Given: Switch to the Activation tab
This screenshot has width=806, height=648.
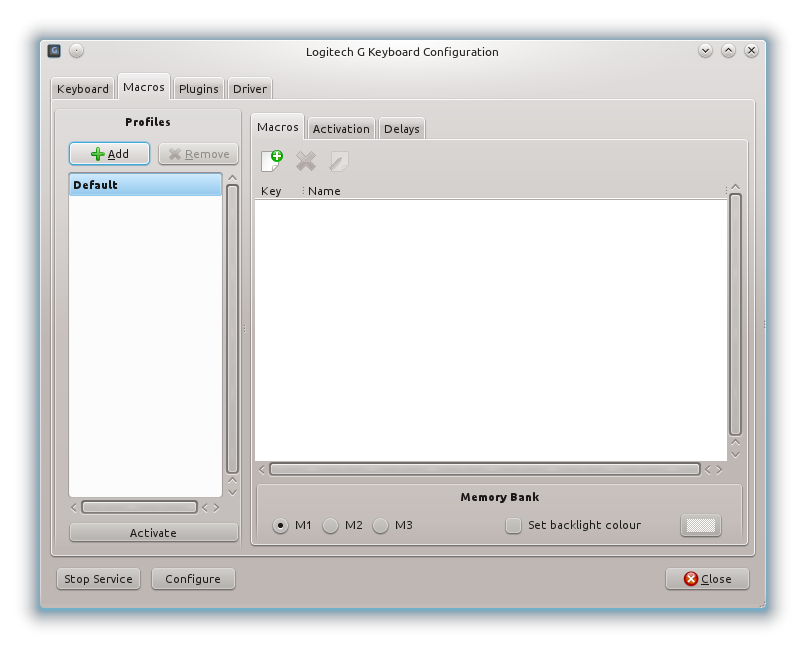Looking at the screenshot, I should [x=341, y=129].
